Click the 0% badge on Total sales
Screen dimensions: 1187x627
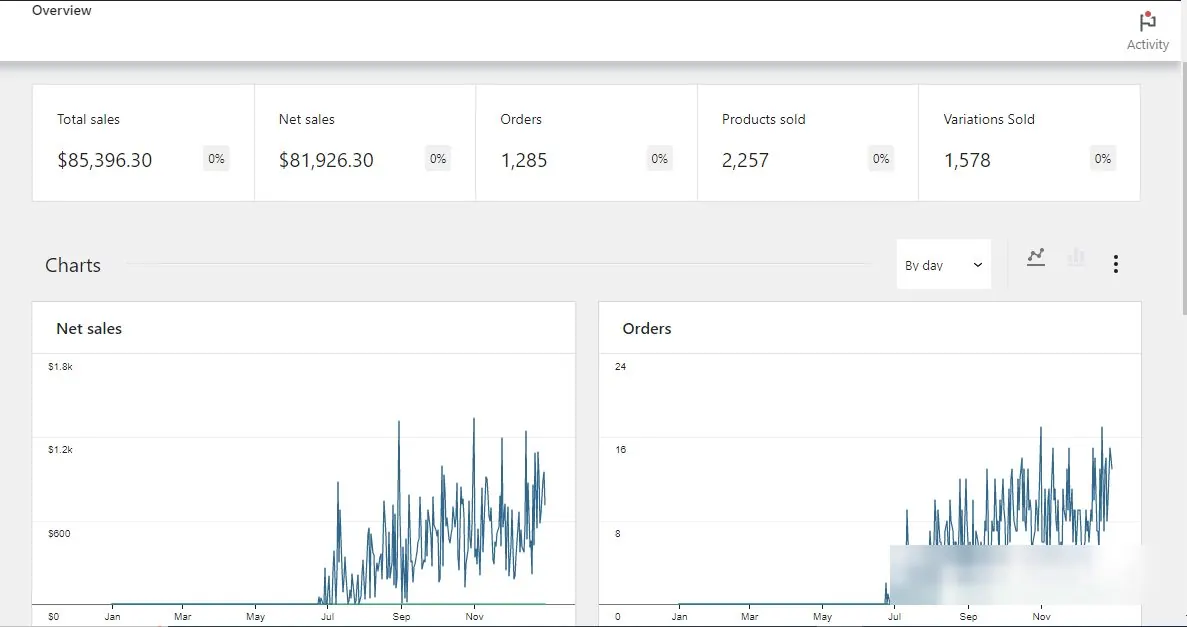pyautogui.click(x=217, y=158)
